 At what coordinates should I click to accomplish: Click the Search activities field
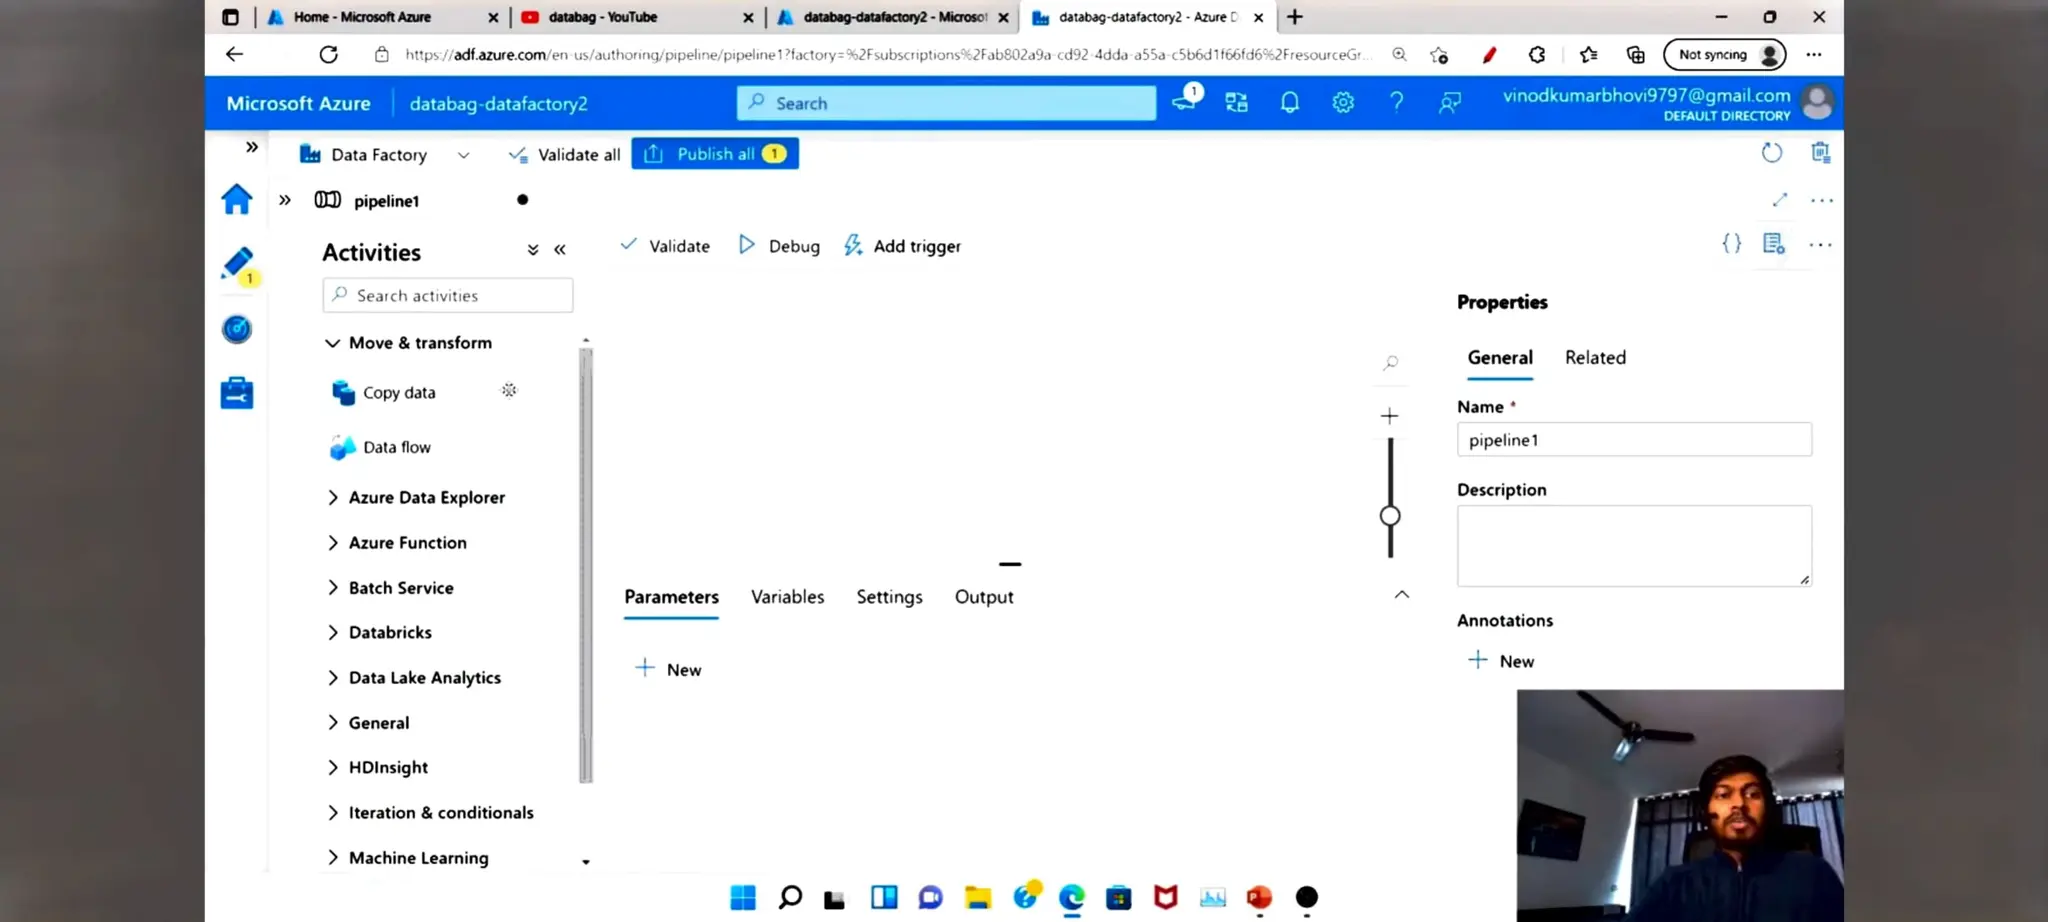pyautogui.click(x=448, y=295)
